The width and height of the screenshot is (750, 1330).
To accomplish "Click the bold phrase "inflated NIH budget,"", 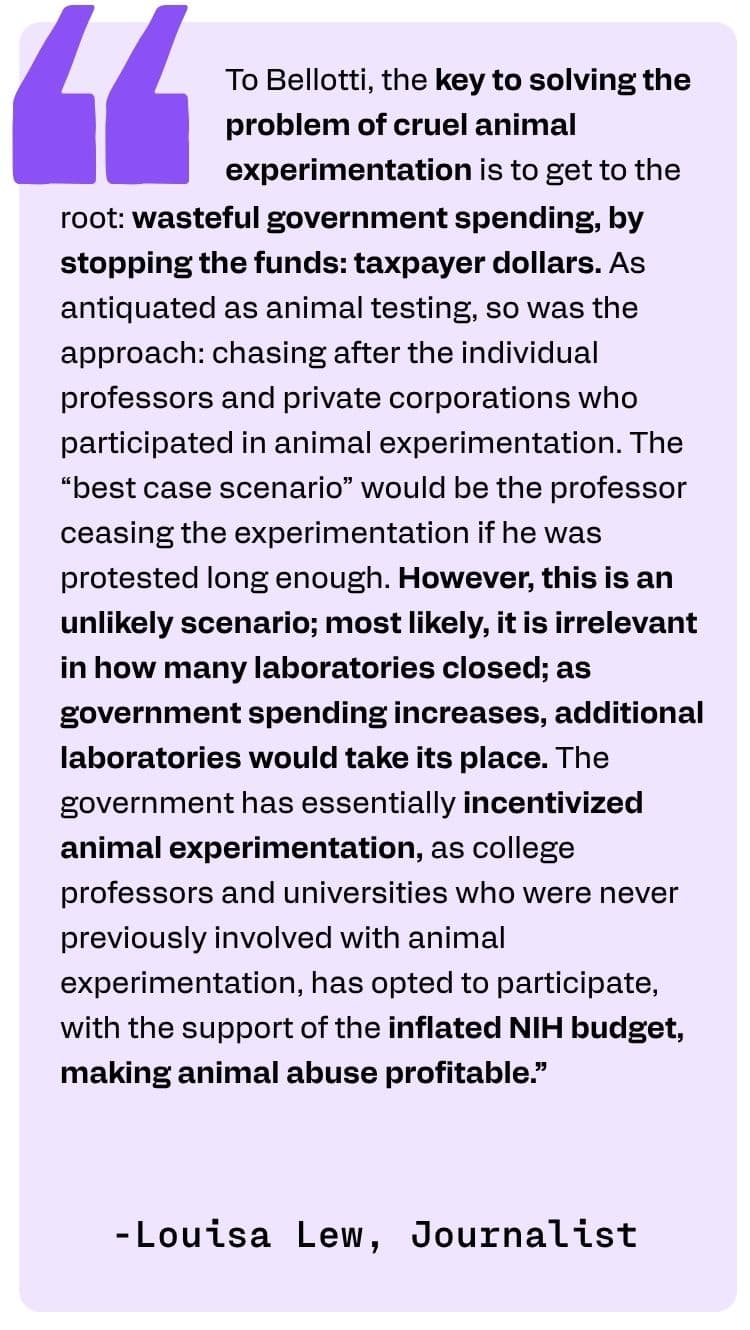I will 537,1029.
